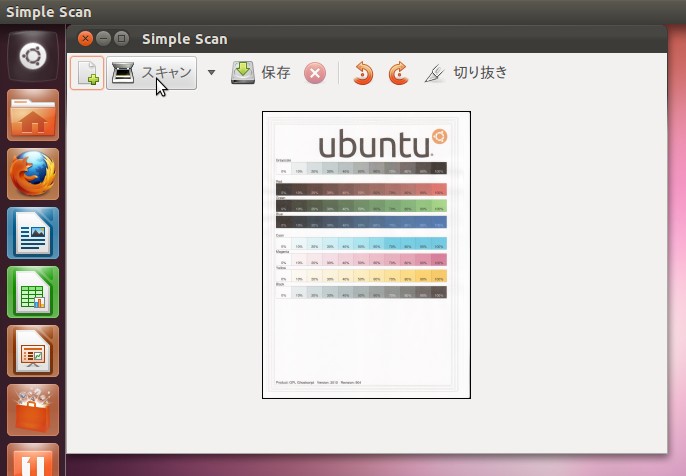Viewport: 686px width, 476px height.
Task: Expand the scan options dropdown arrow
Action: [211, 73]
